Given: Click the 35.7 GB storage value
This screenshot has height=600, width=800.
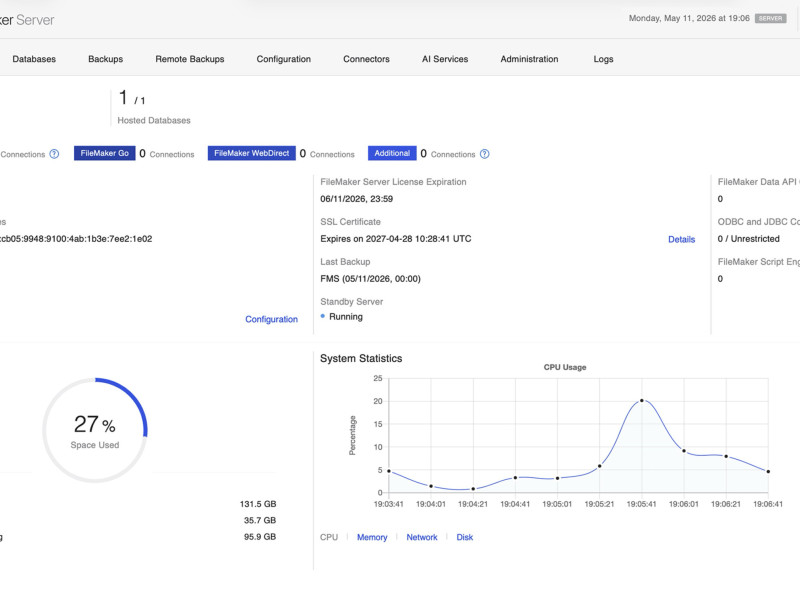Looking at the screenshot, I should tap(260, 520).
